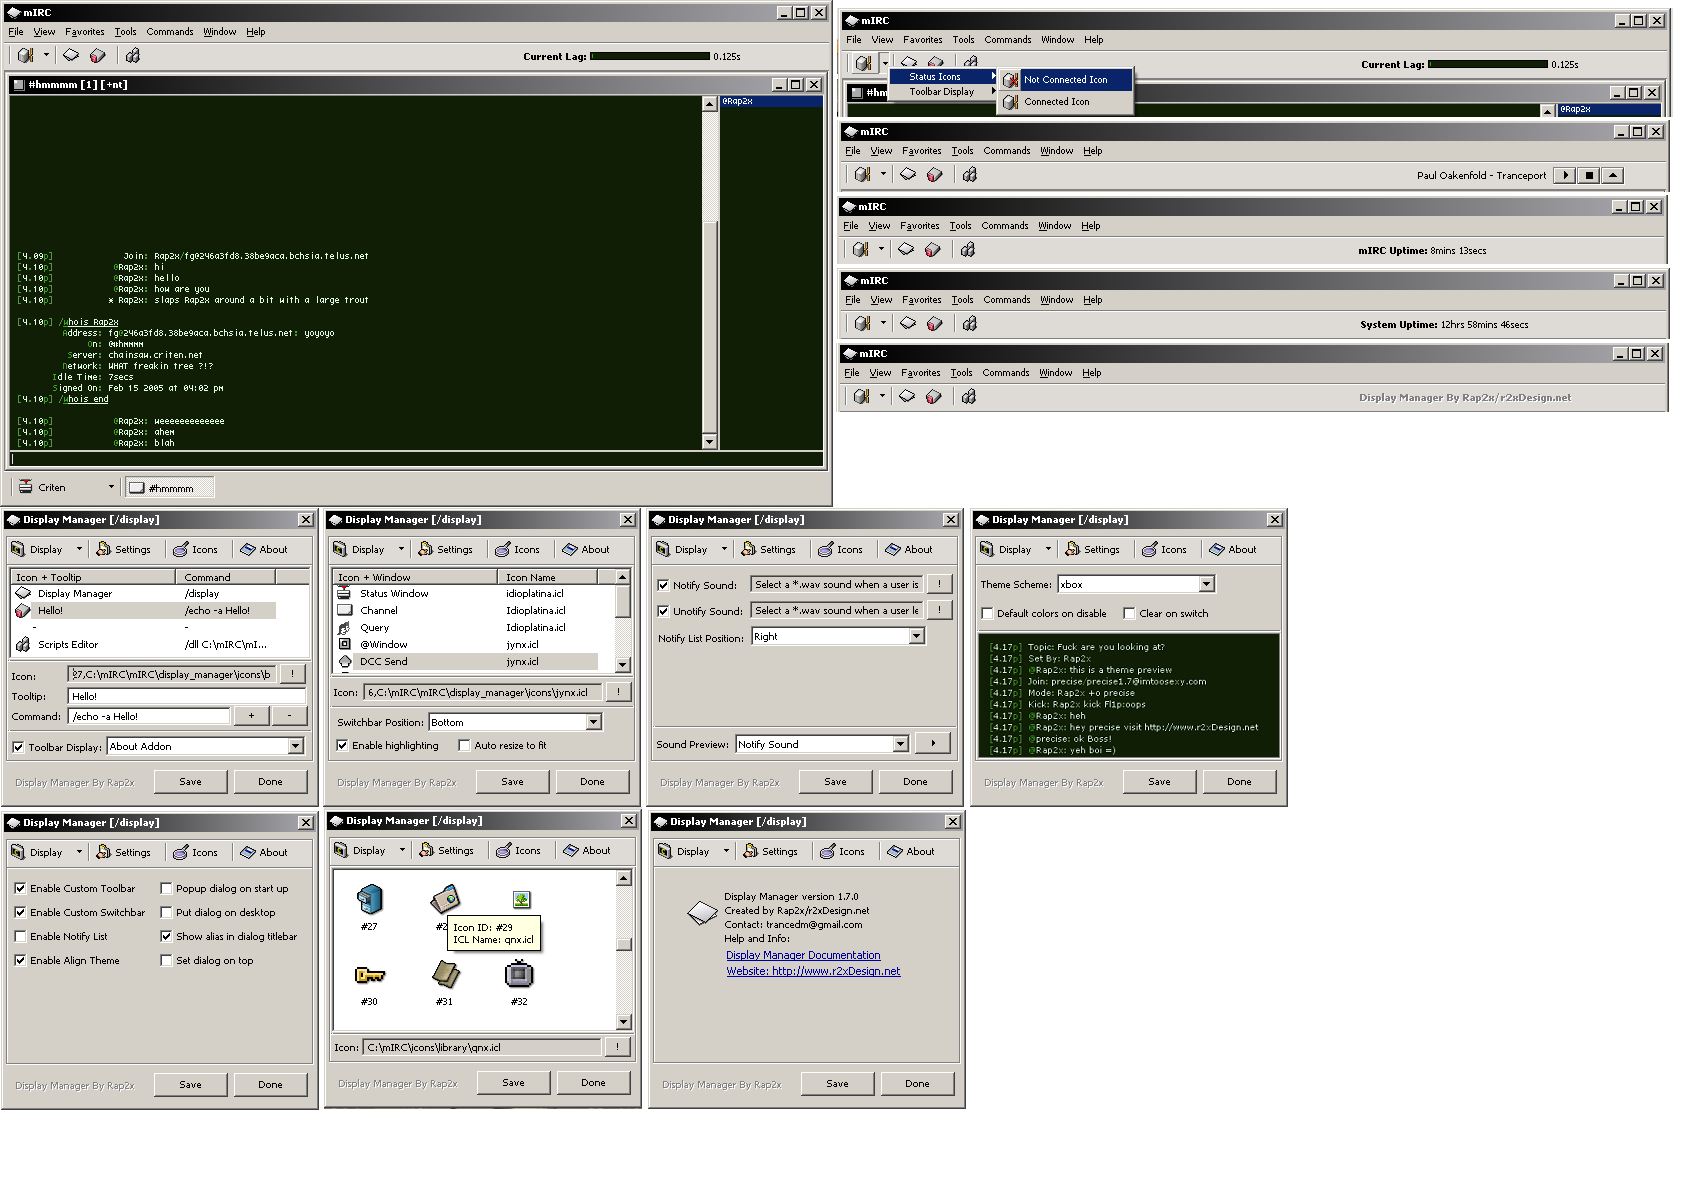
Task: Open Theme Scheme dropdown showing xbox
Action: tap(1206, 584)
